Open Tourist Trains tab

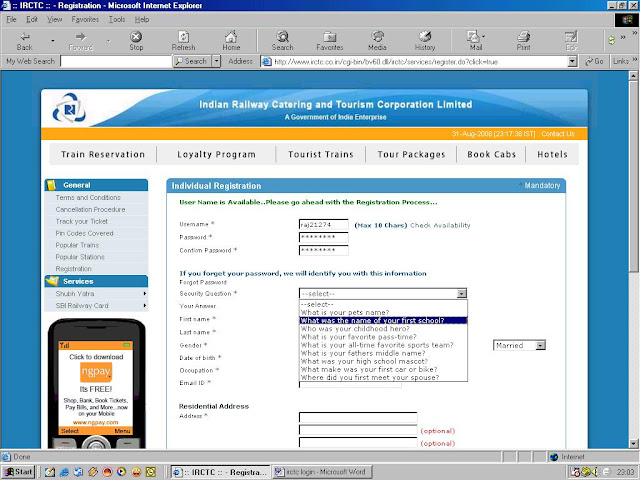click(321, 154)
